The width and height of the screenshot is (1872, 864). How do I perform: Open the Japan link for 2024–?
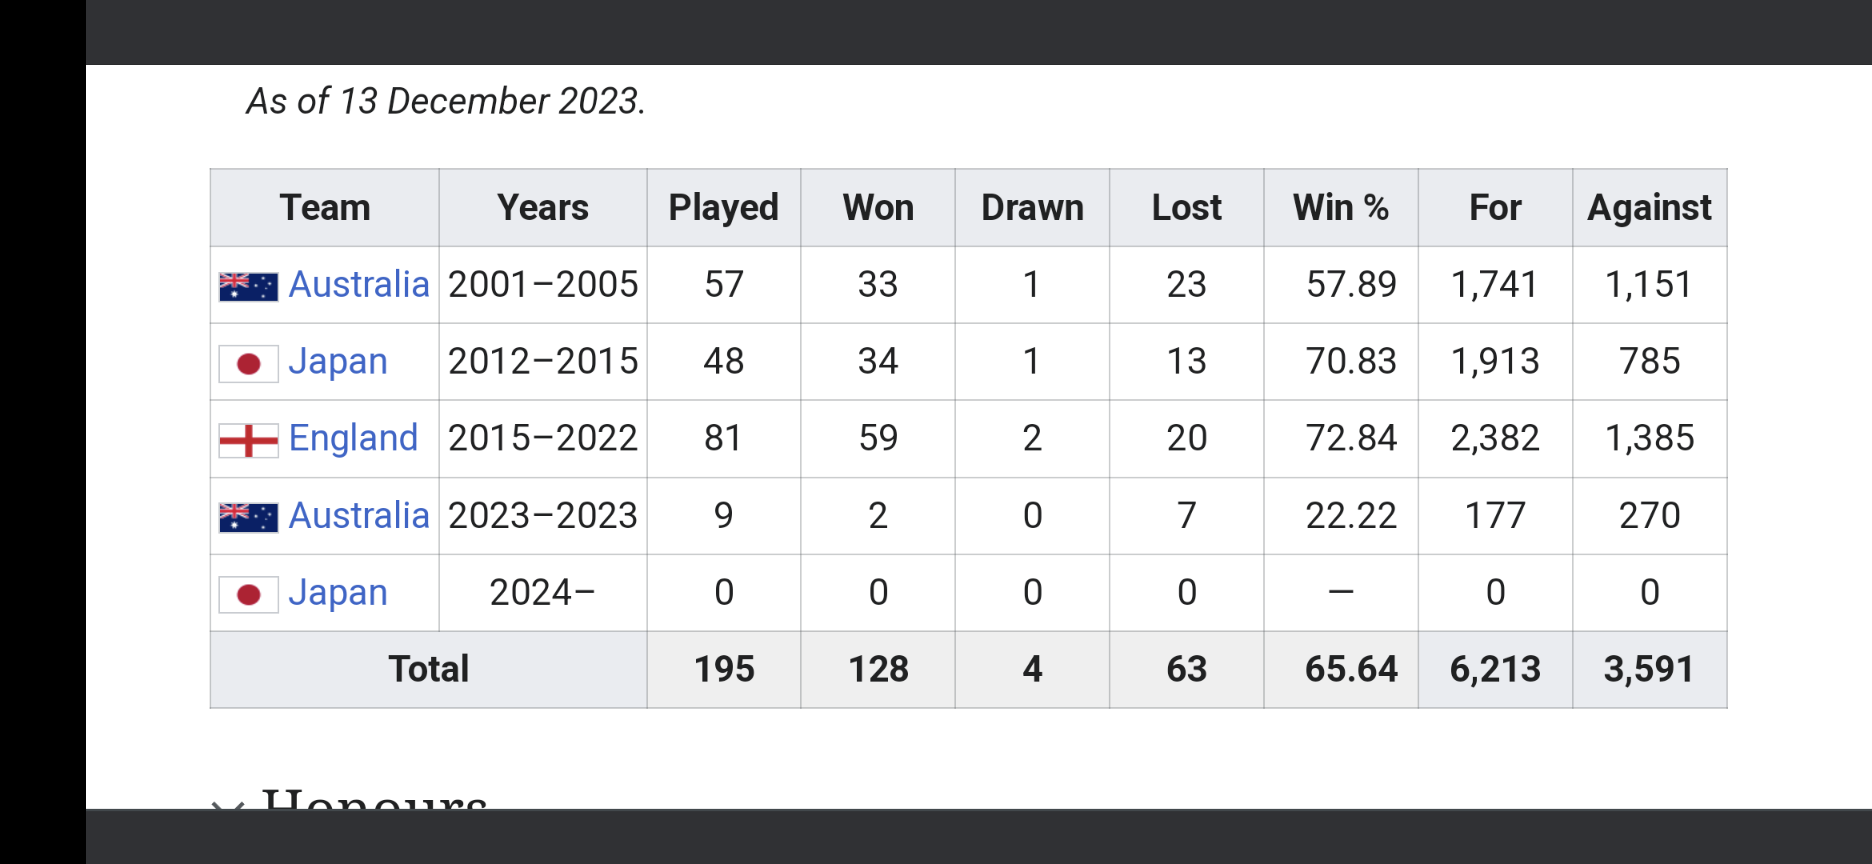coord(337,593)
